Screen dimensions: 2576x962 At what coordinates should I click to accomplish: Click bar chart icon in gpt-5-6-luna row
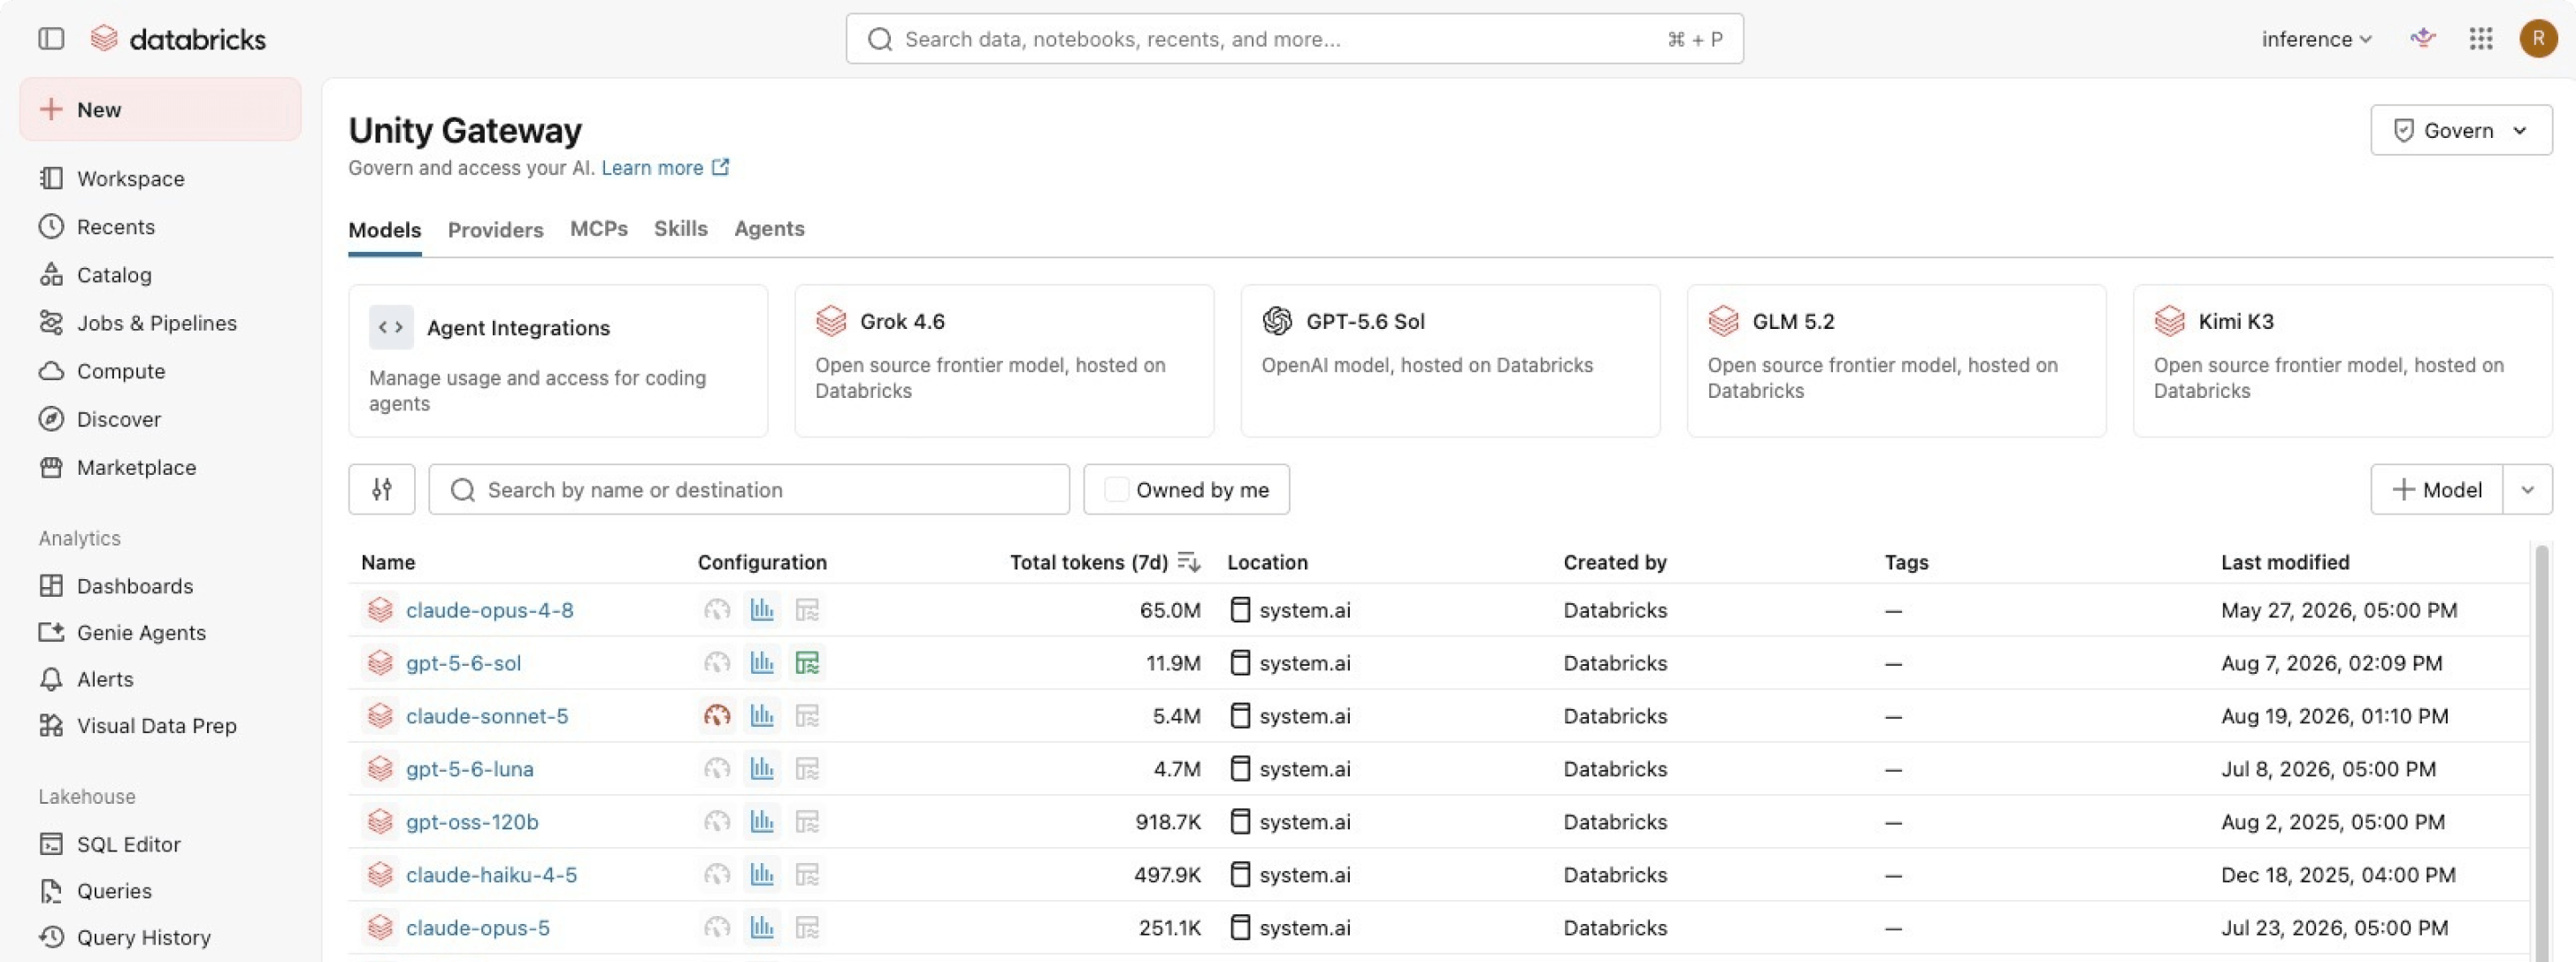(762, 769)
